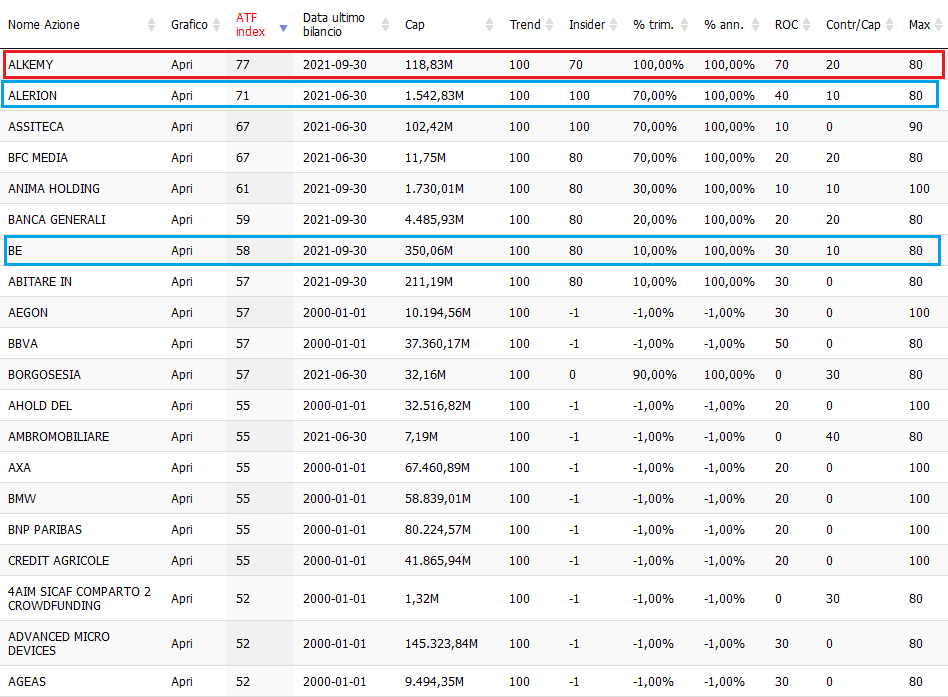Open Apri for CREDIT AGRICOLE
The image size is (948, 697).
click(x=182, y=560)
